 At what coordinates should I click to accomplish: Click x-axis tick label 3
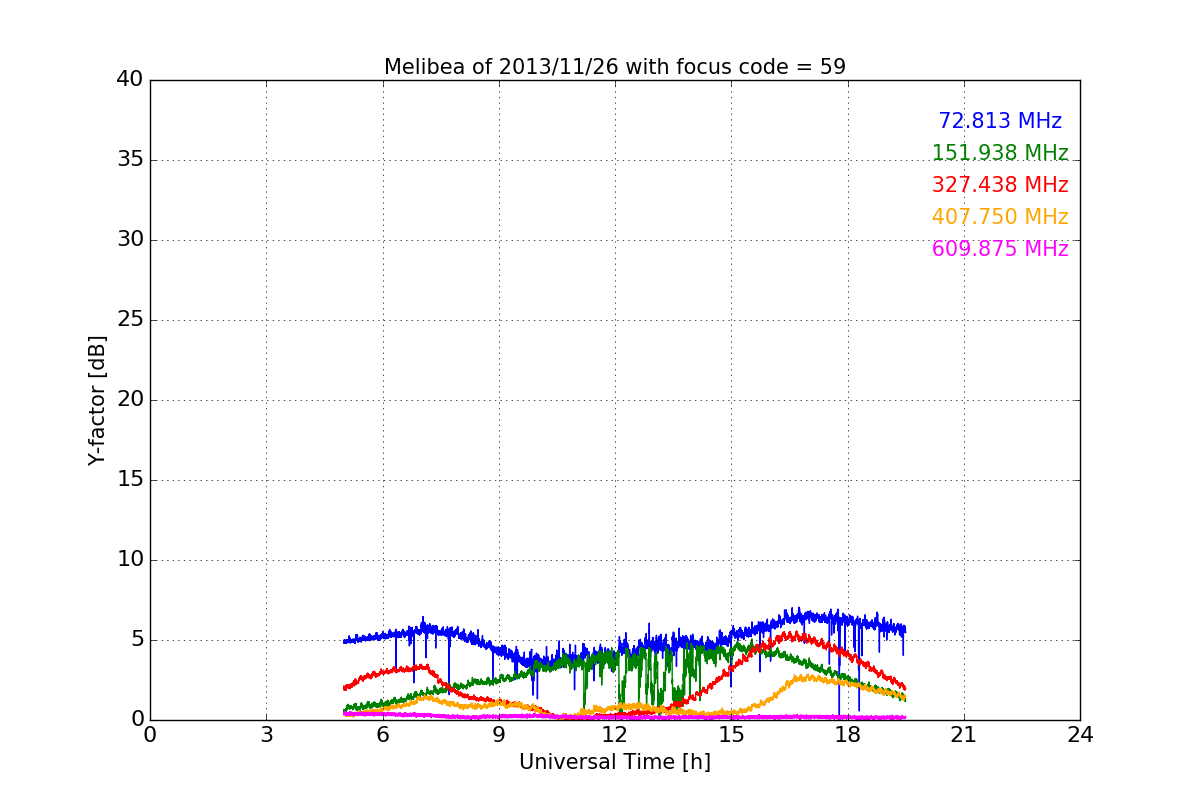click(x=266, y=735)
